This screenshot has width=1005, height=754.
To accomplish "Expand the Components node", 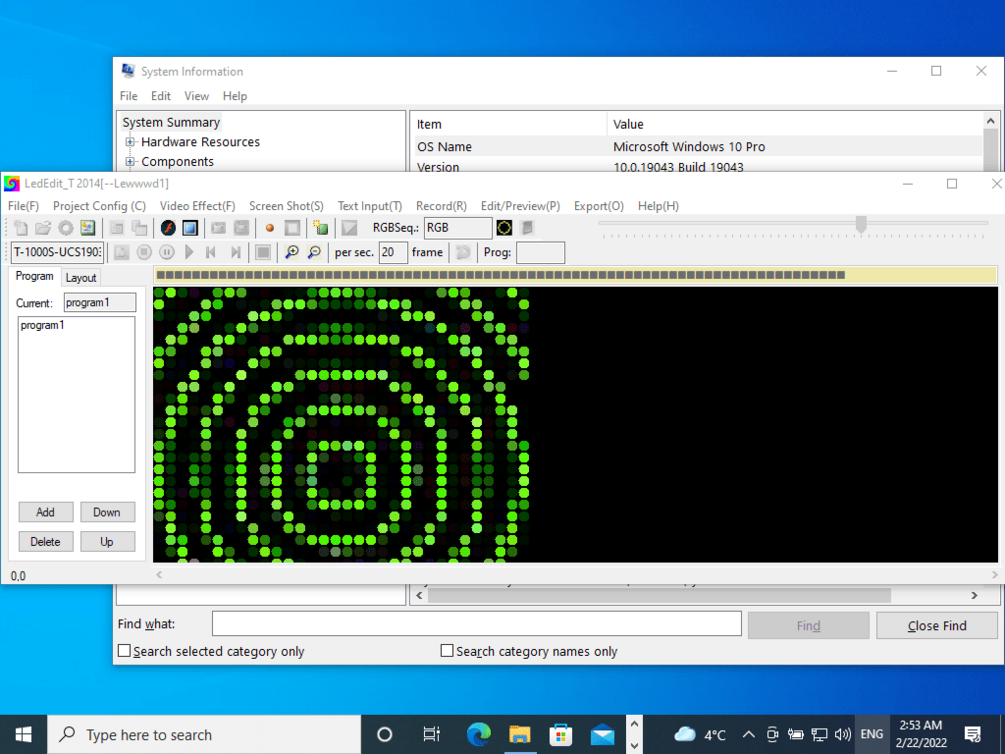I will (x=128, y=161).
